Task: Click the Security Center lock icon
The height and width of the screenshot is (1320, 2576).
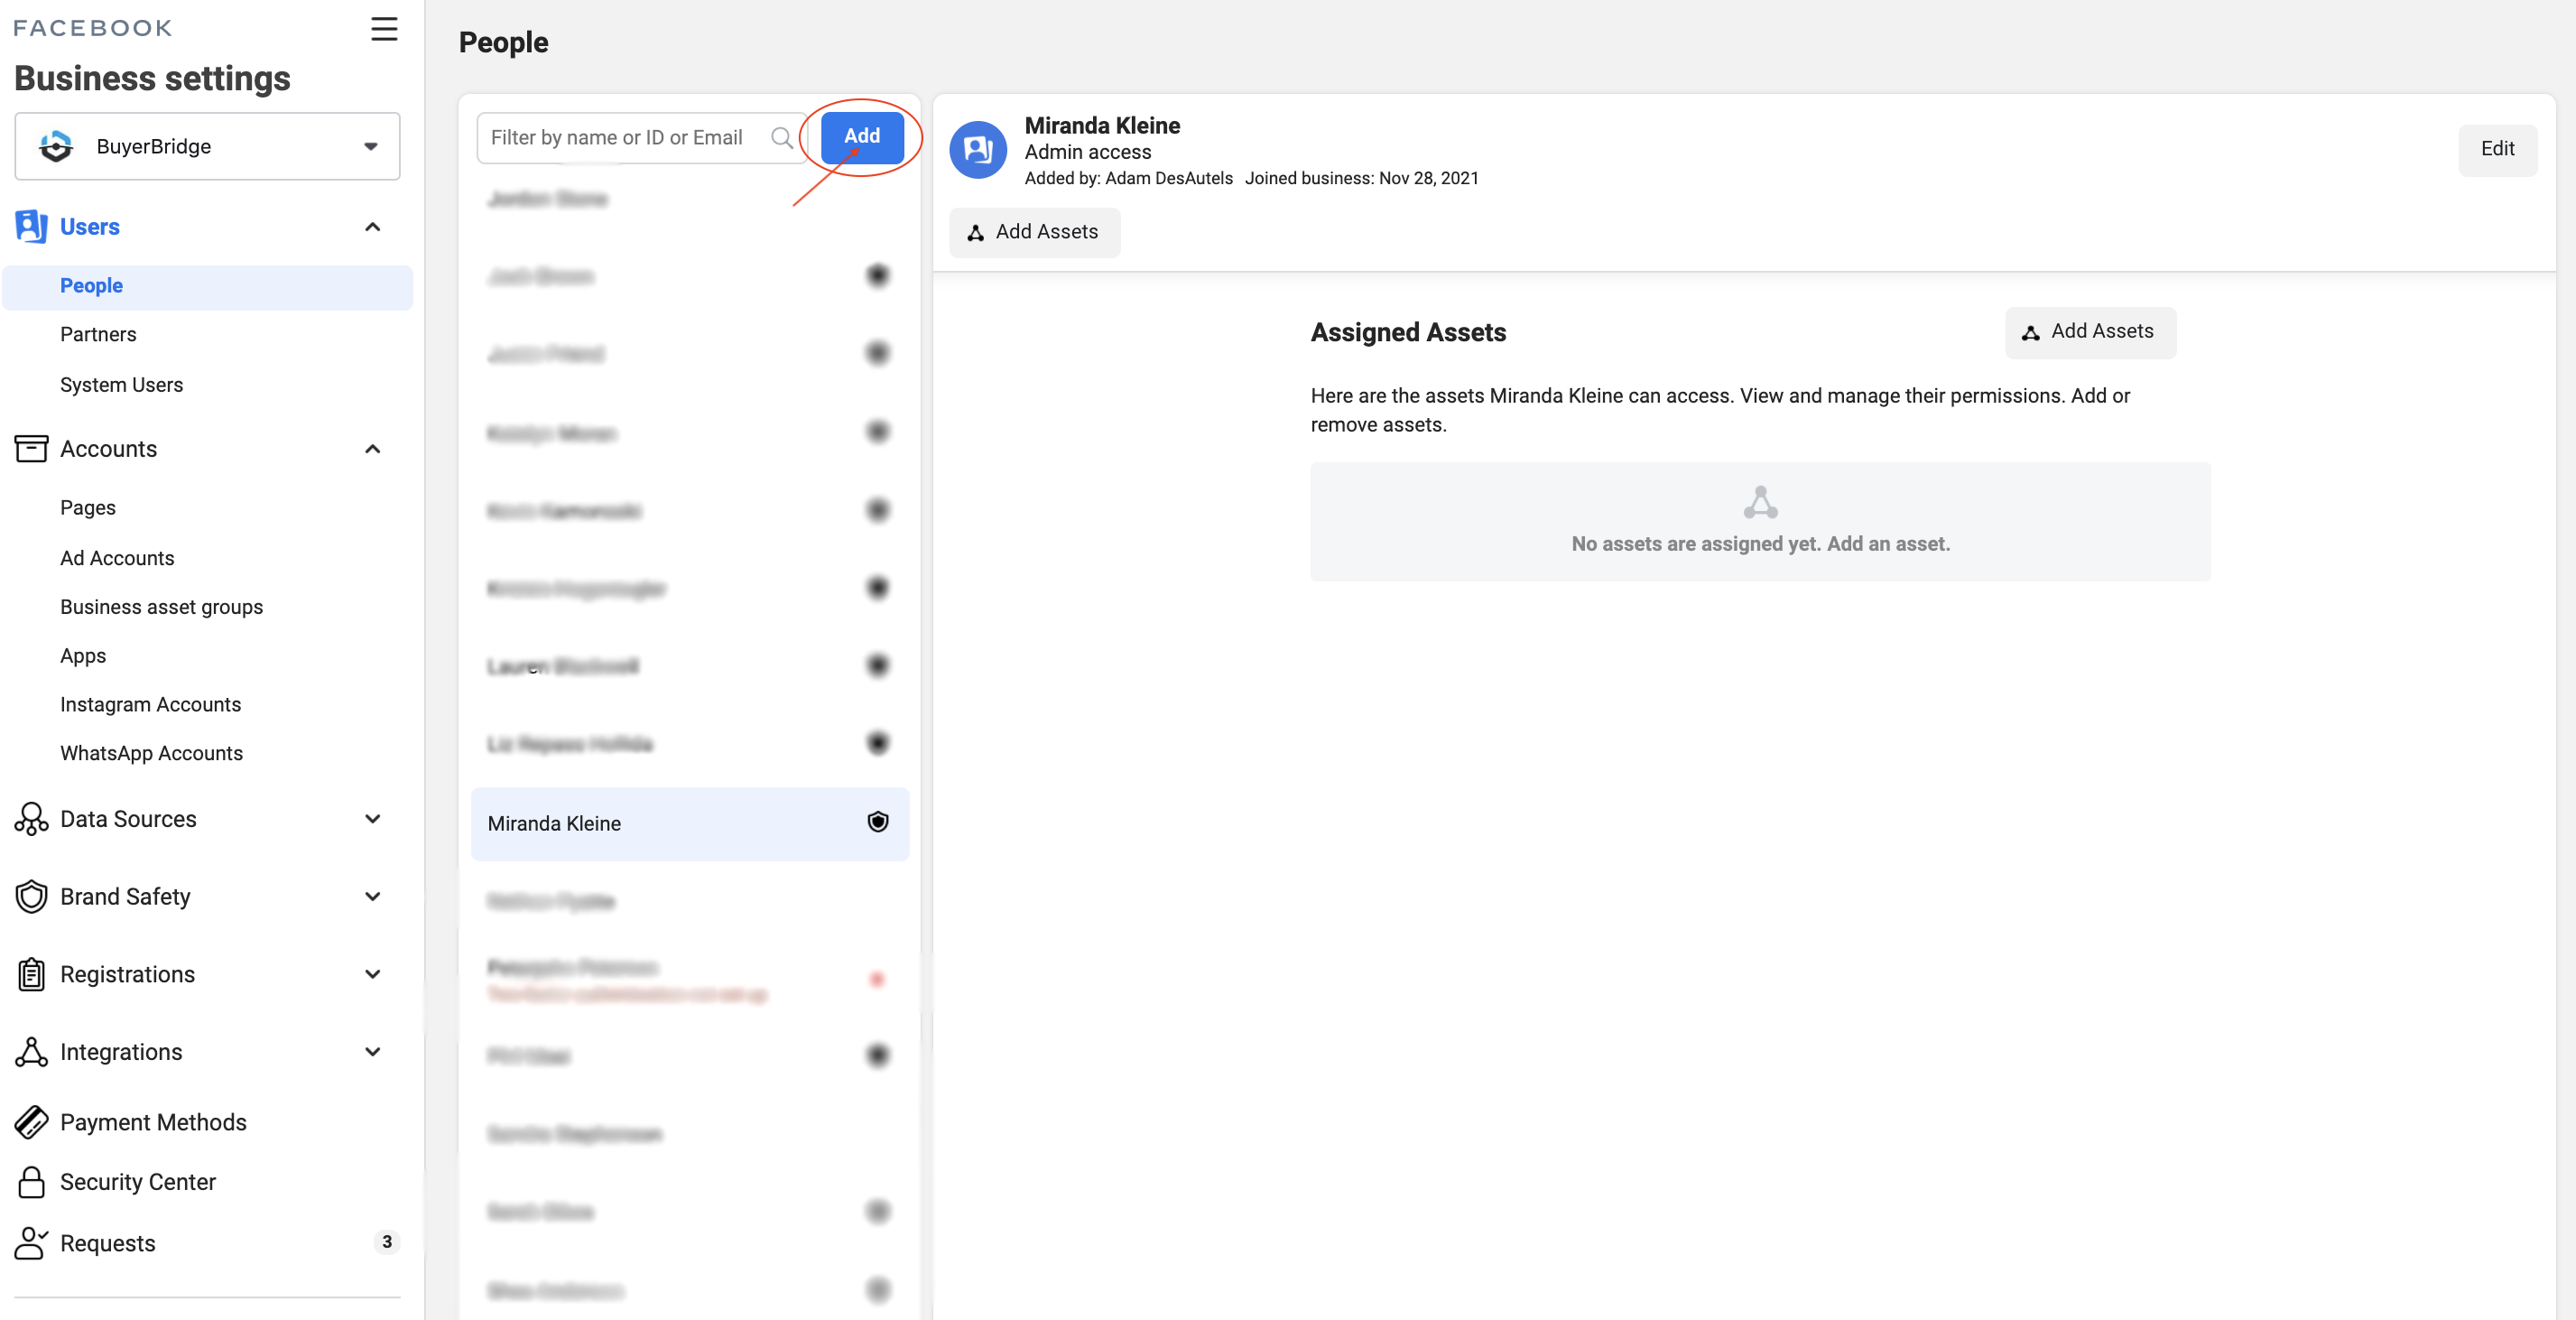Action: (x=31, y=1182)
